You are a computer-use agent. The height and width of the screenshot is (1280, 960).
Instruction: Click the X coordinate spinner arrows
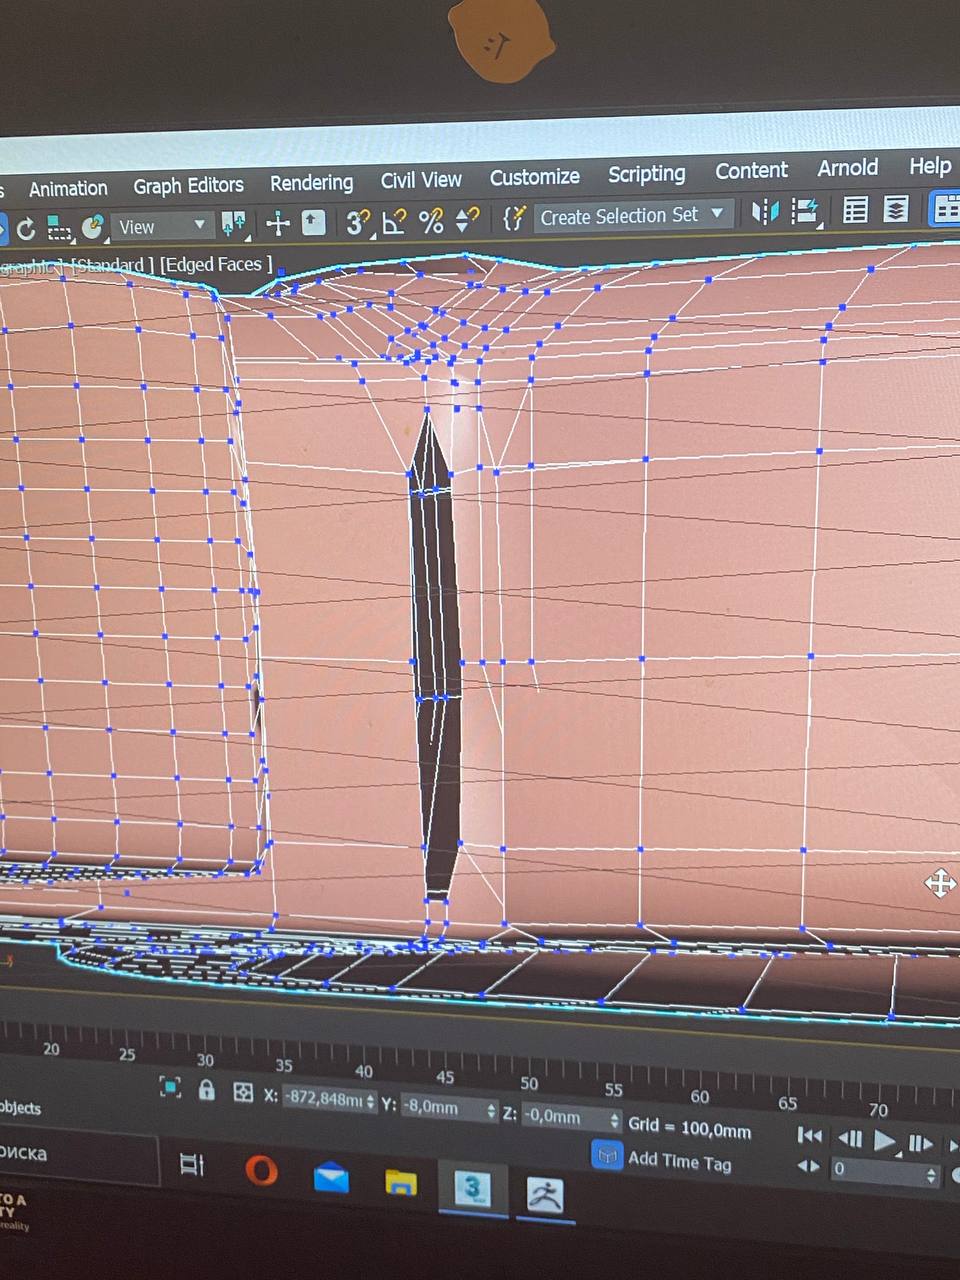point(371,1102)
